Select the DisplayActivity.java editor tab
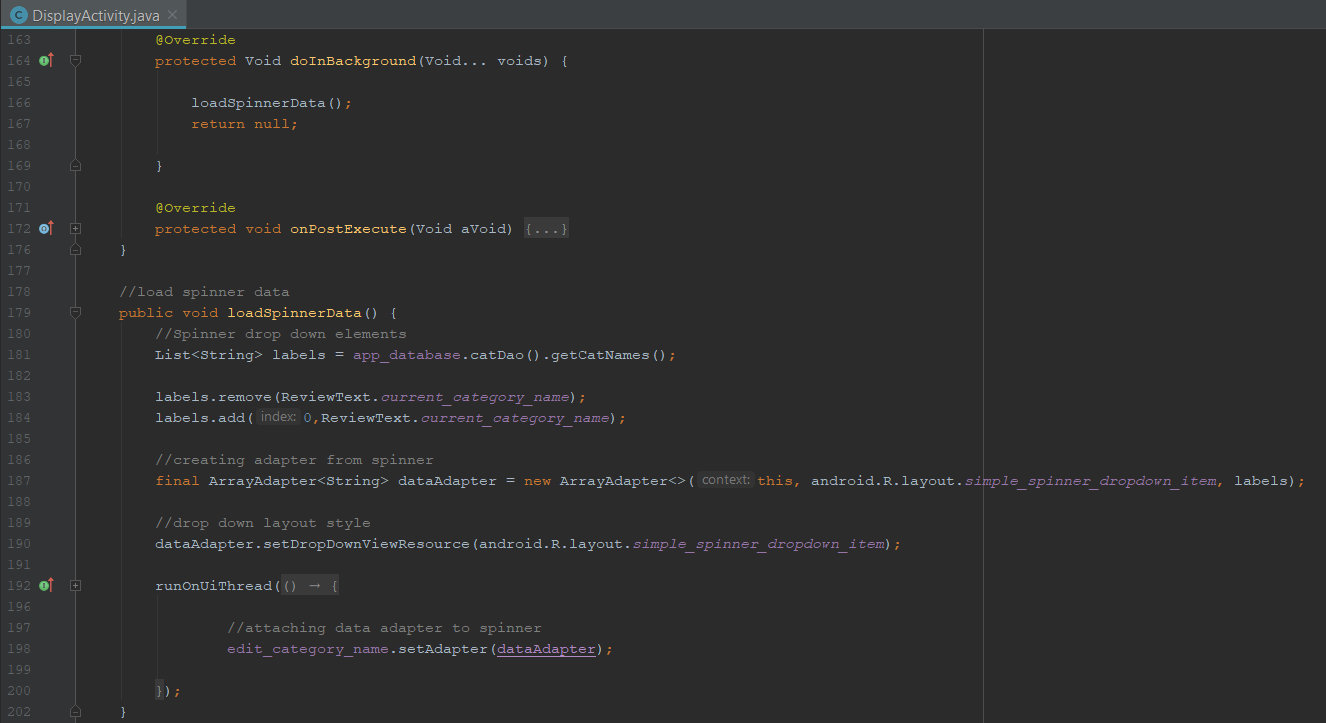 pos(93,14)
